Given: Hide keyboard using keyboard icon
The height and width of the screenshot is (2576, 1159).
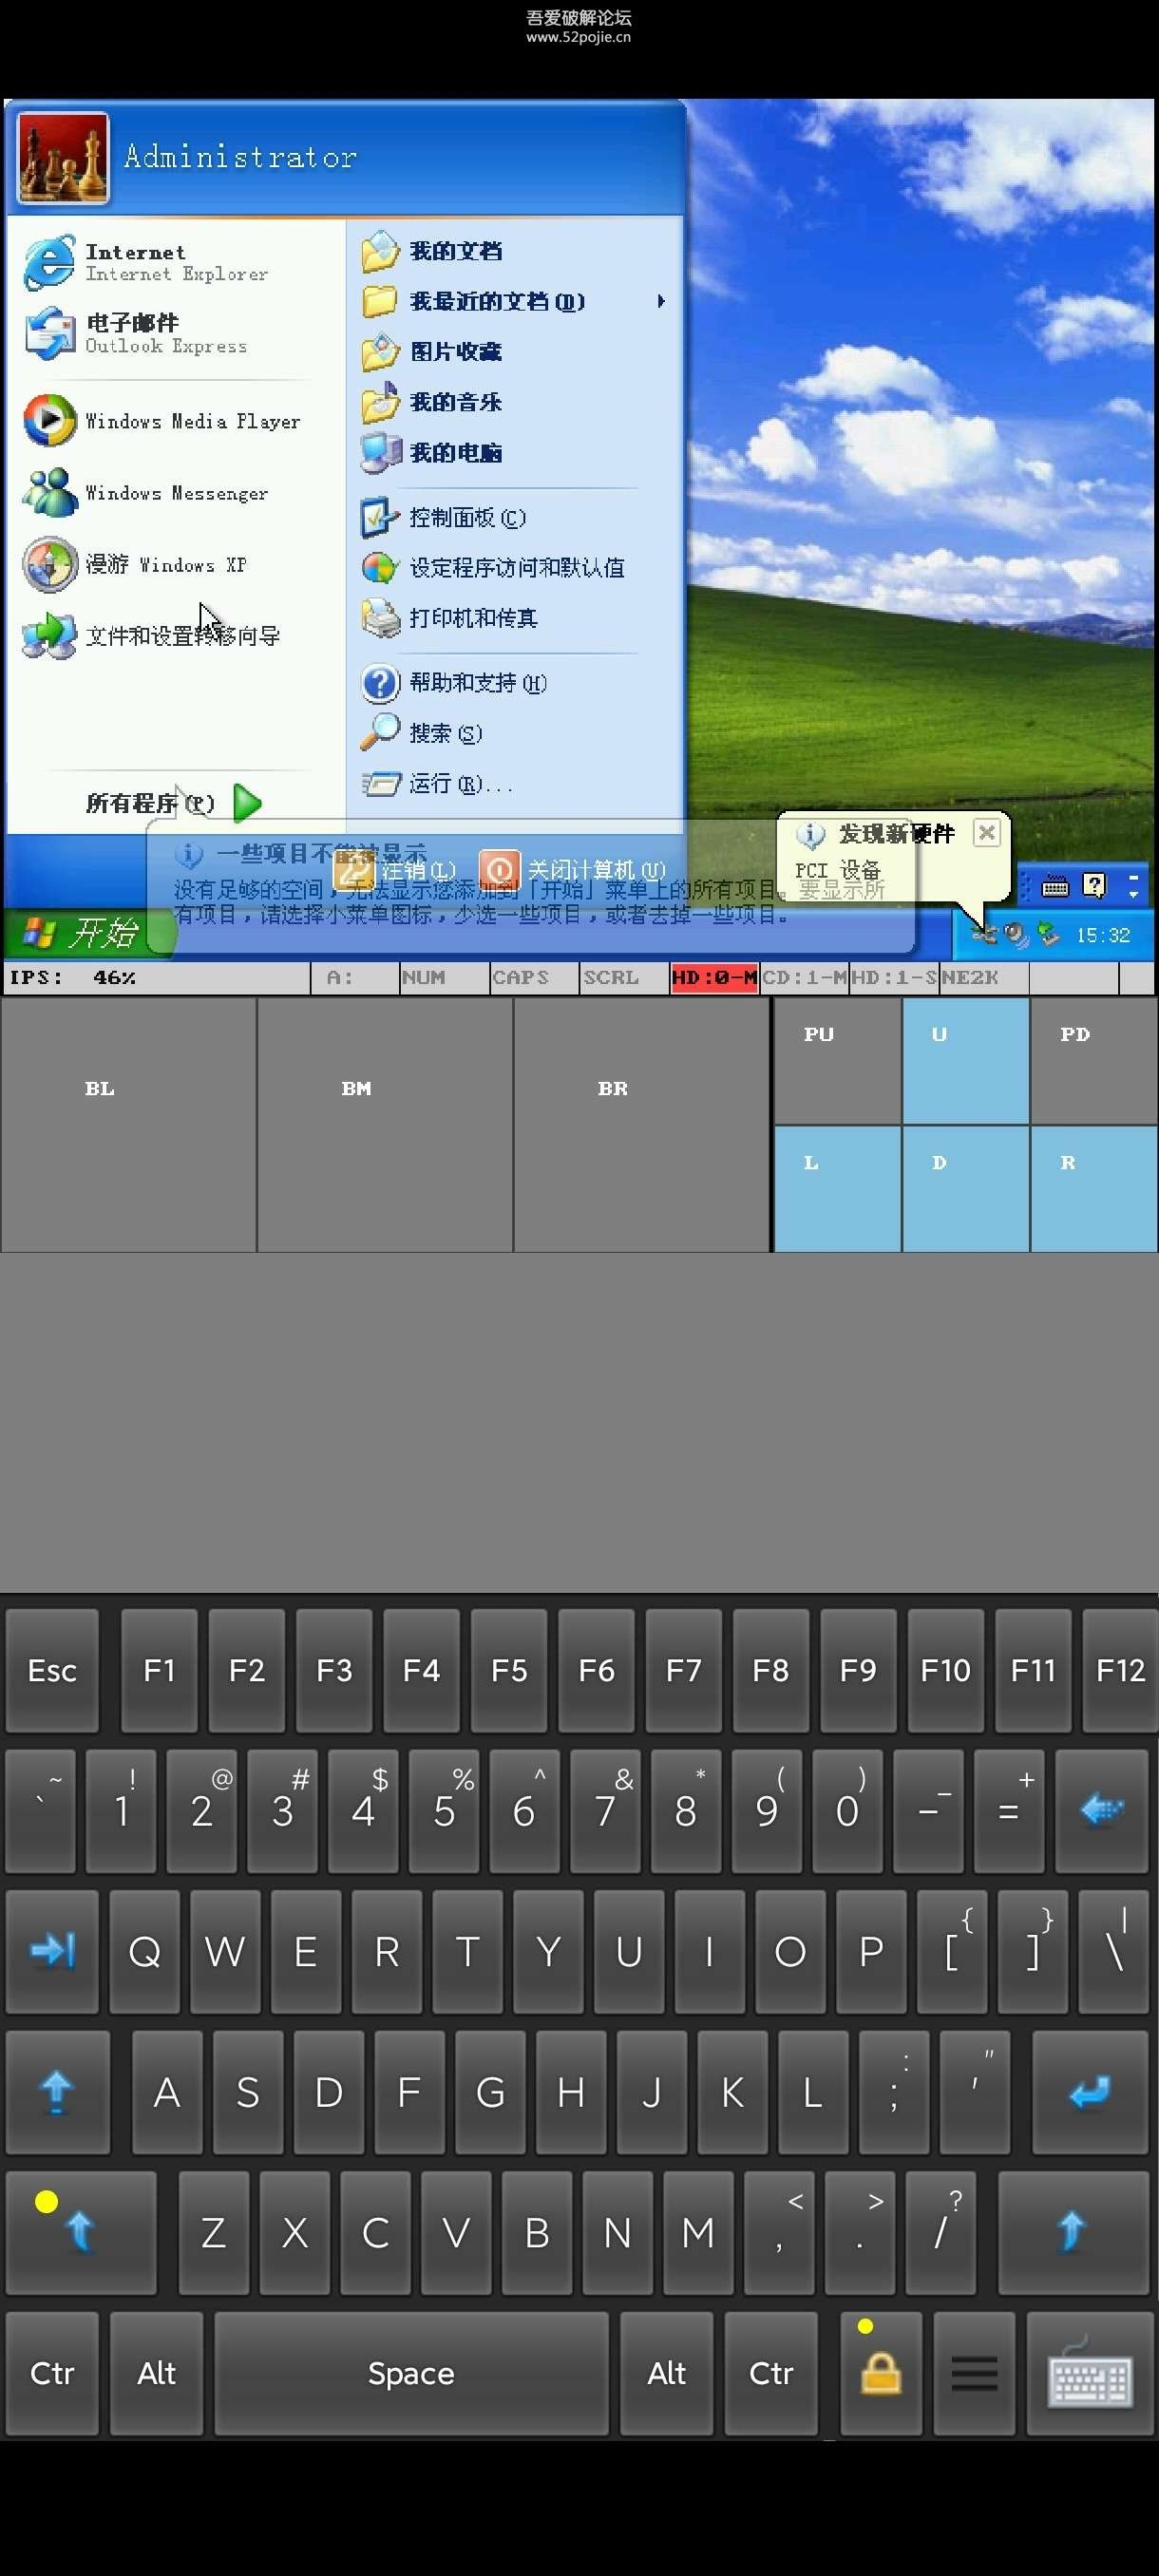Looking at the screenshot, I should click(x=1089, y=2374).
